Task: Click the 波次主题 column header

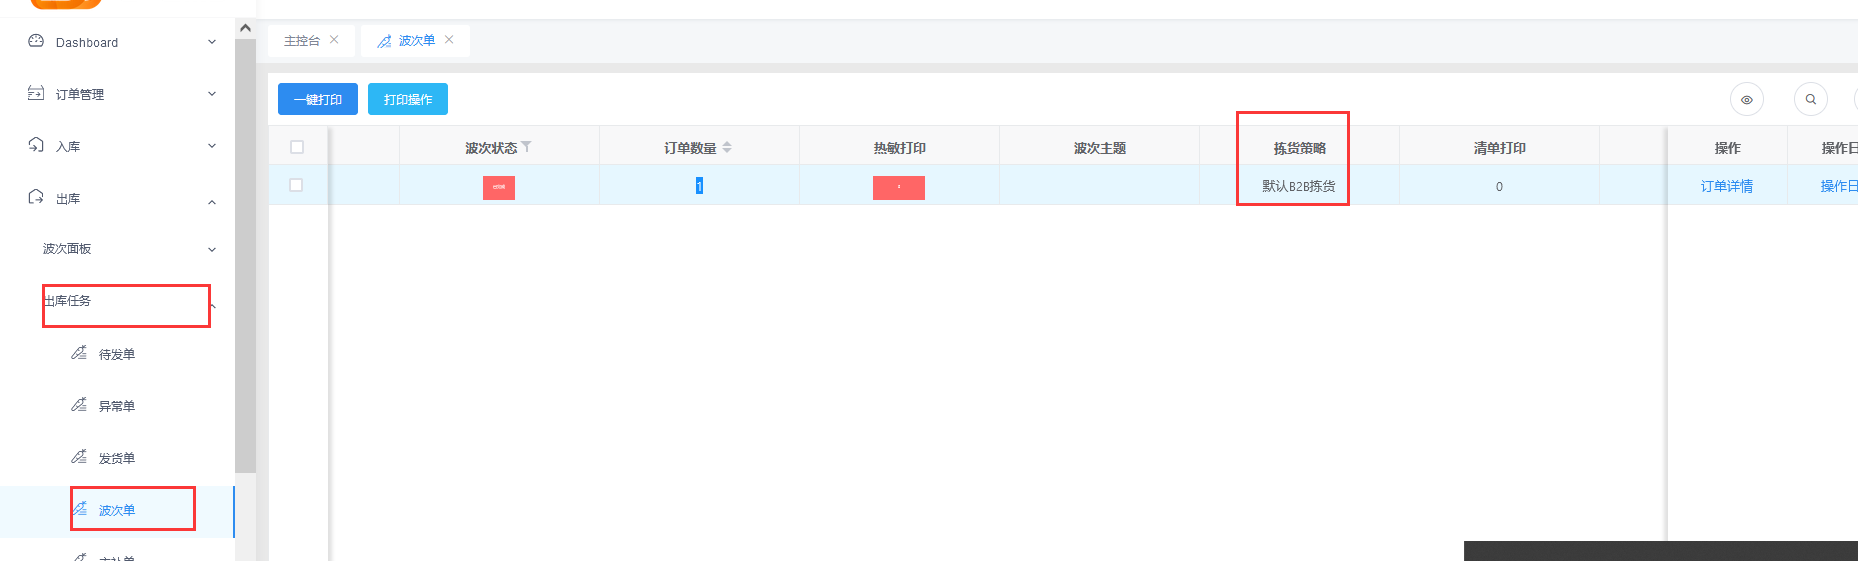Action: click(1099, 148)
